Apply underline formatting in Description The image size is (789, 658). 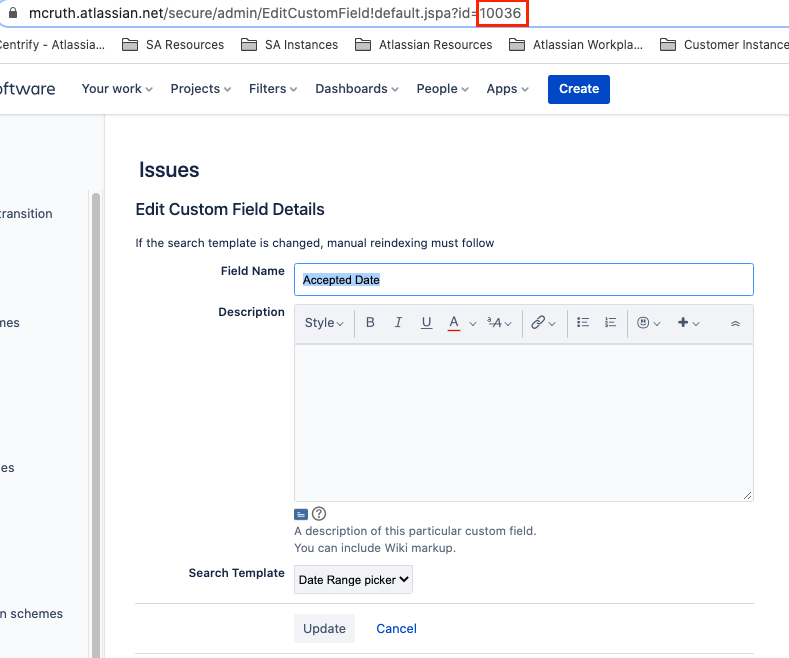tap(426, 322)
